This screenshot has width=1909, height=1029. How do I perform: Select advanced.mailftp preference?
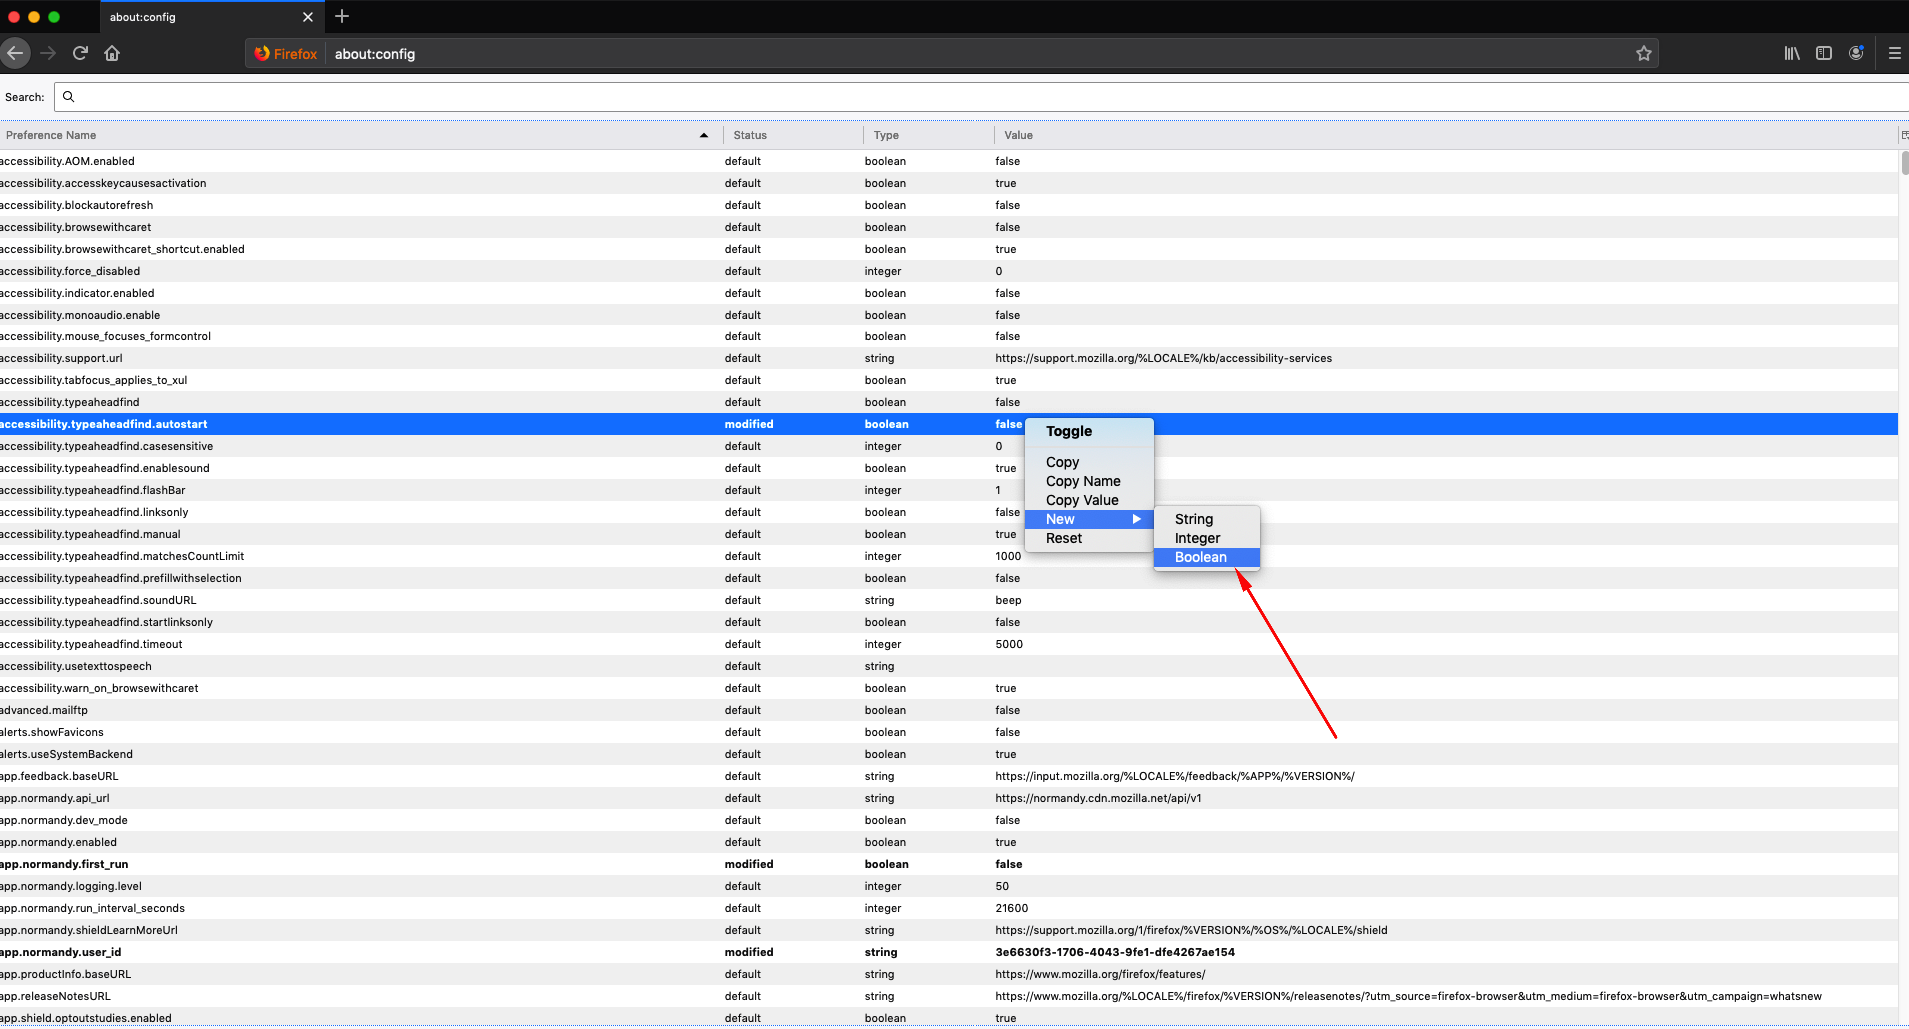pos(948,710)
